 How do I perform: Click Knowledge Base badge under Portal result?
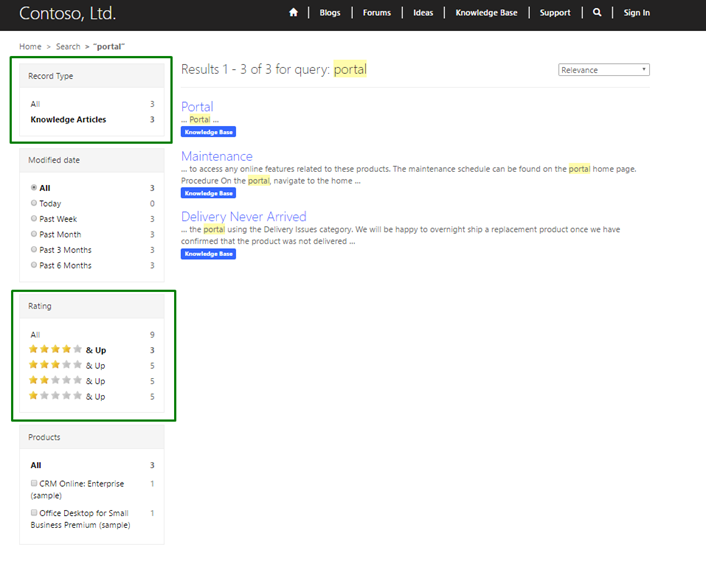click(x=208, y=132)
